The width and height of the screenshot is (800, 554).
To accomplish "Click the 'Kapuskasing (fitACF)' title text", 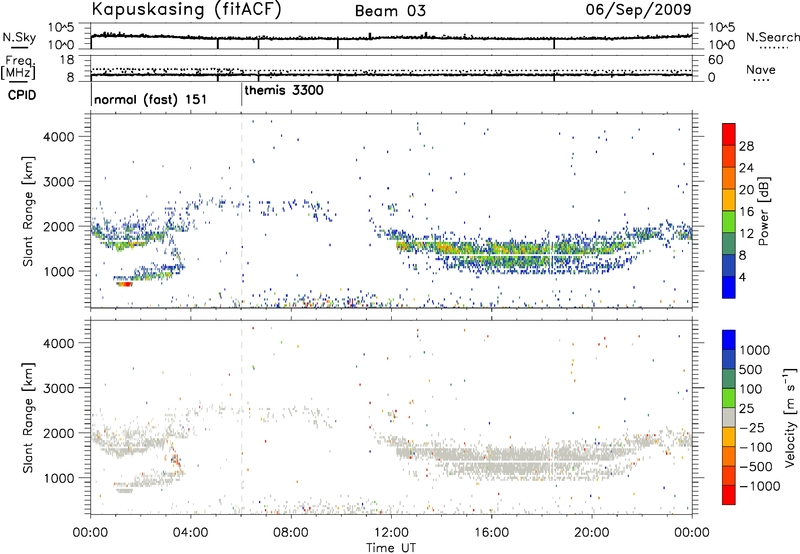I will (187, 9).
